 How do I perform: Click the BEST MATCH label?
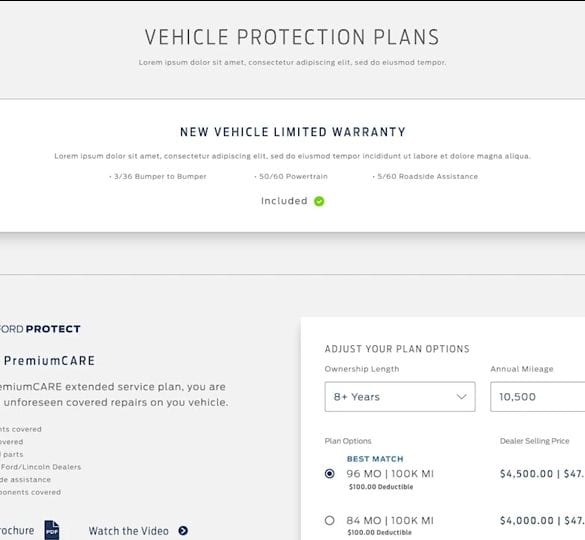(375, 459)
